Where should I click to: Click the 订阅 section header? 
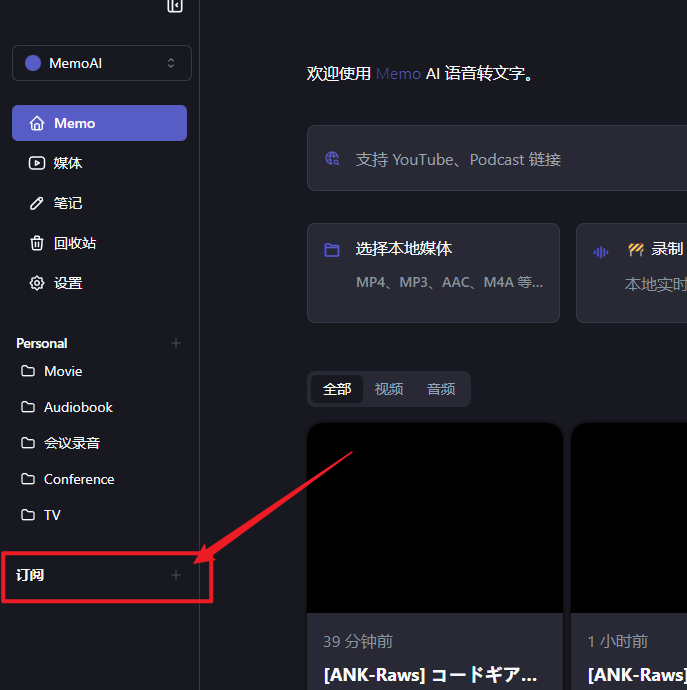[x=30, y=575]
